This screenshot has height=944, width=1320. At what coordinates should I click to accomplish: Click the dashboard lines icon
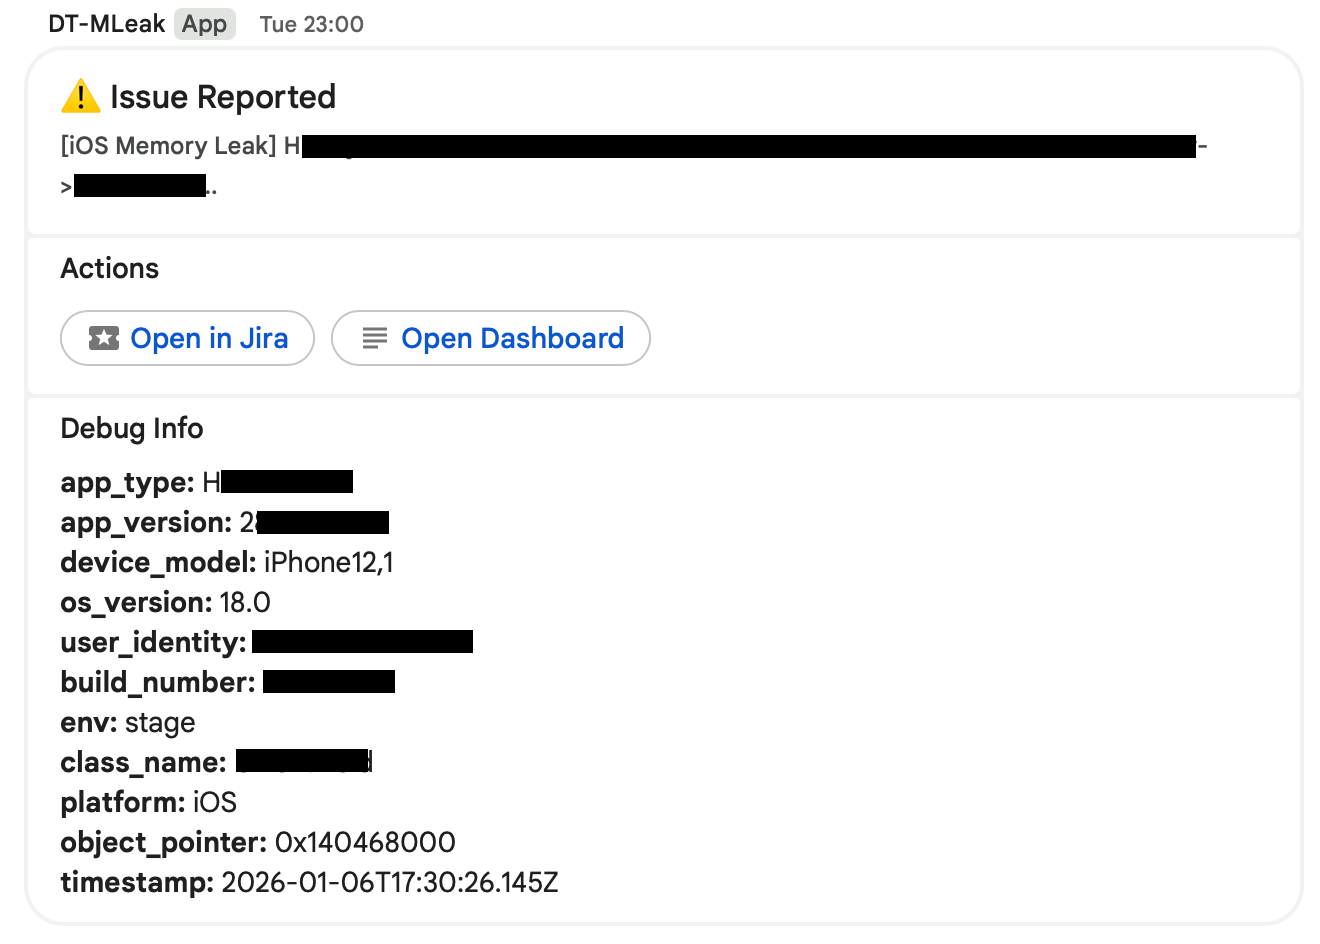tap(375, 338)
